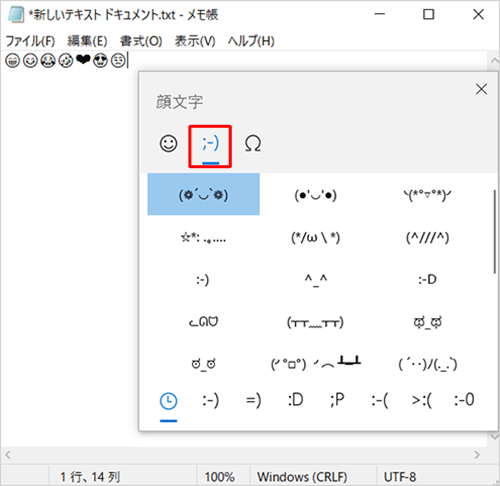Insert the ☆*: .。.... sparkle kaomoji
Image resolution: width=500 pixels, height=486 pixels.
pos(204,237)
